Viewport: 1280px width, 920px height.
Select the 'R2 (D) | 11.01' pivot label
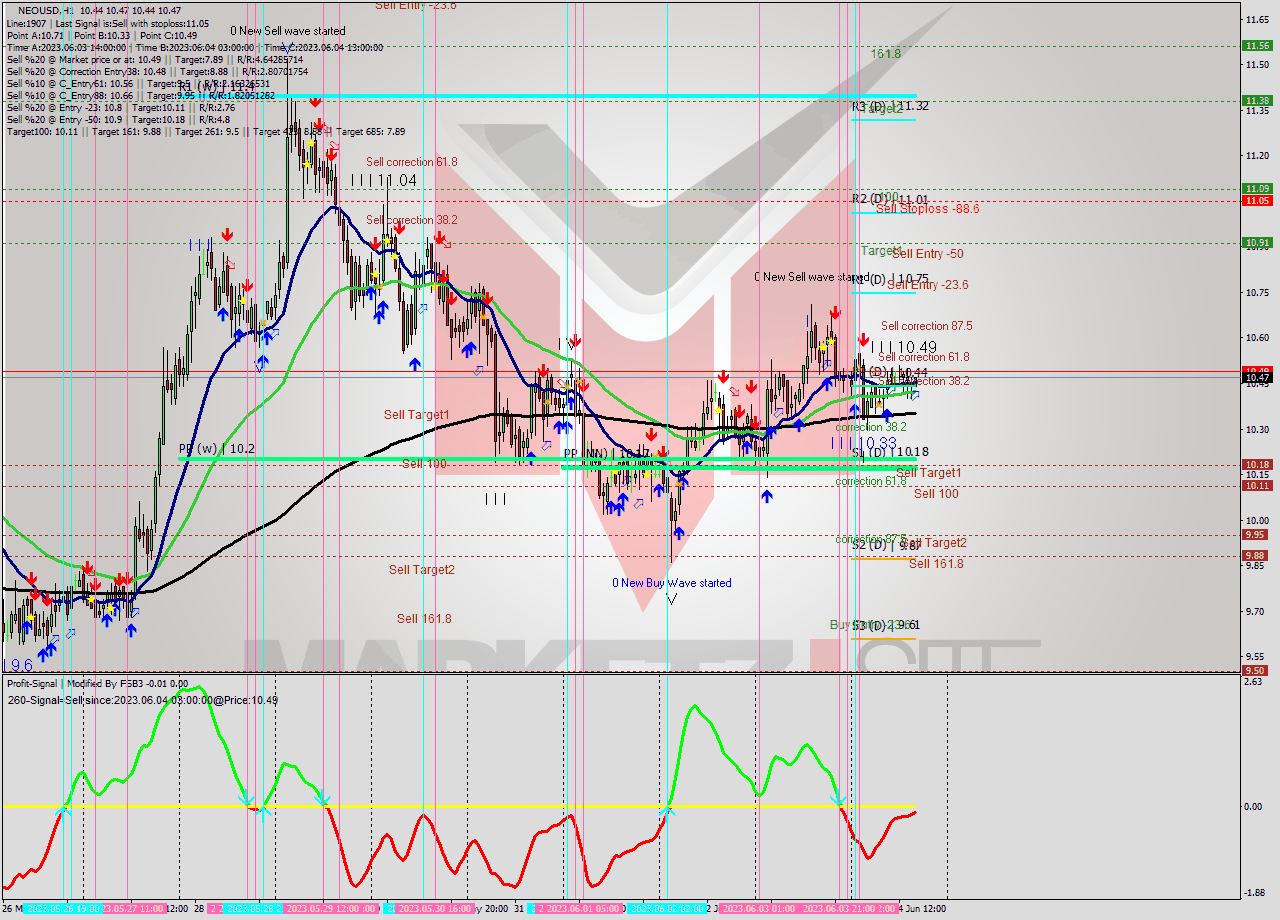pos(890,200)
